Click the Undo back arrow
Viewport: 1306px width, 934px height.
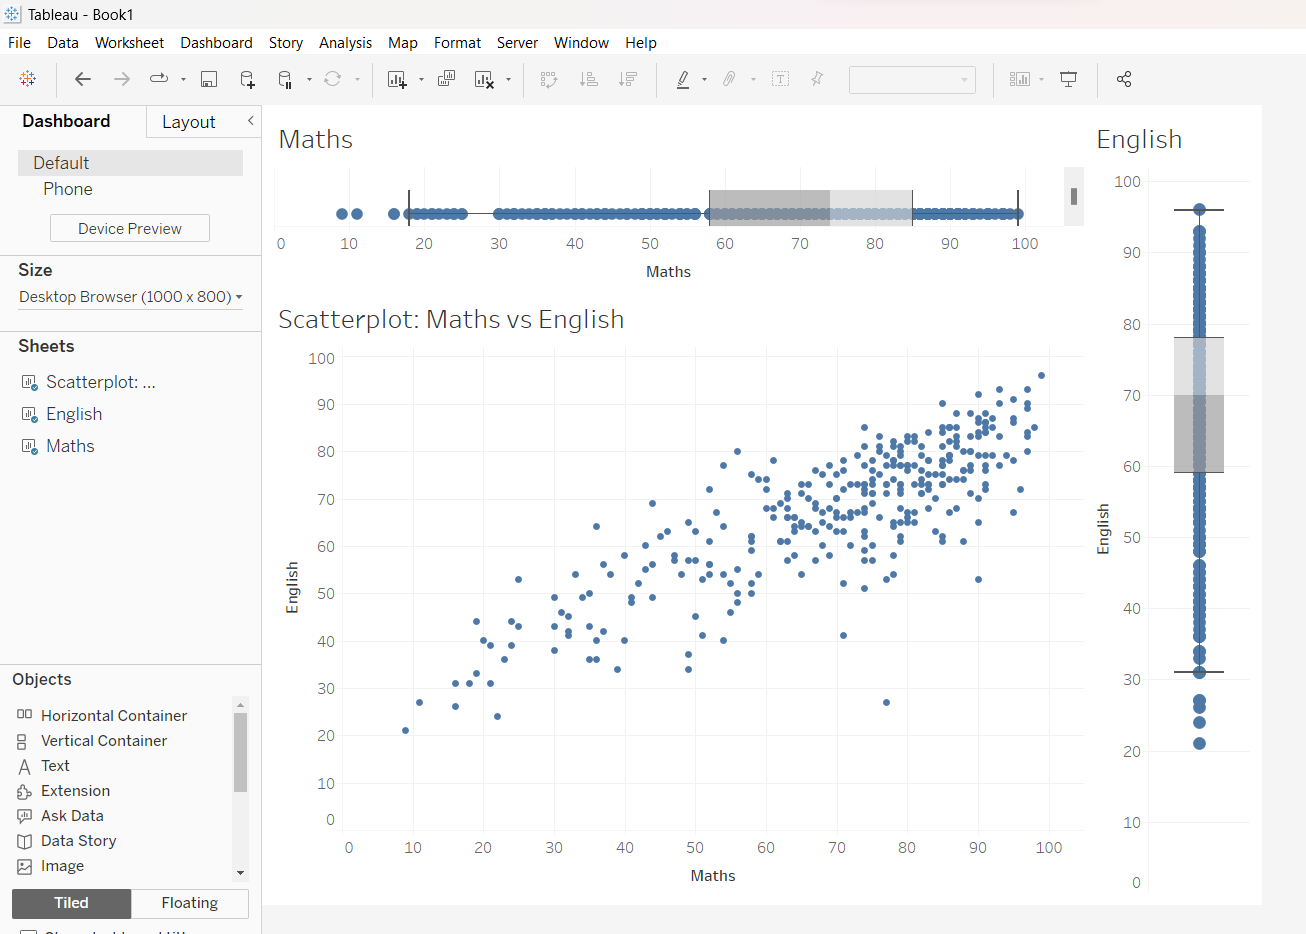83,79
